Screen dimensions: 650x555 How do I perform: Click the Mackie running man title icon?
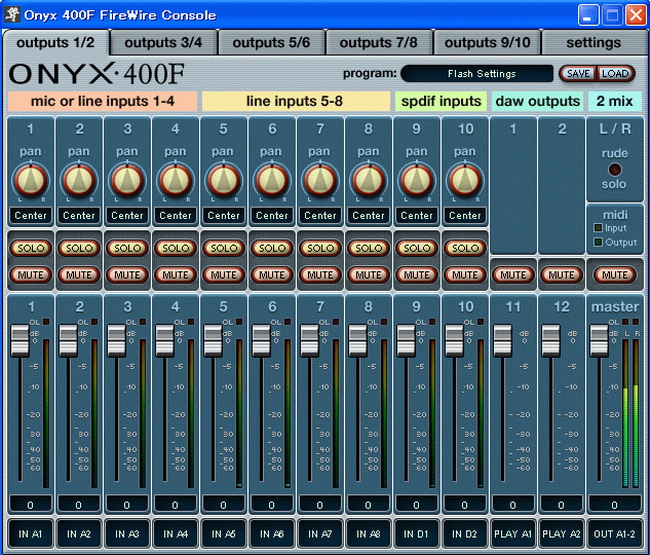pyautogui.click(x=12, y=14)
